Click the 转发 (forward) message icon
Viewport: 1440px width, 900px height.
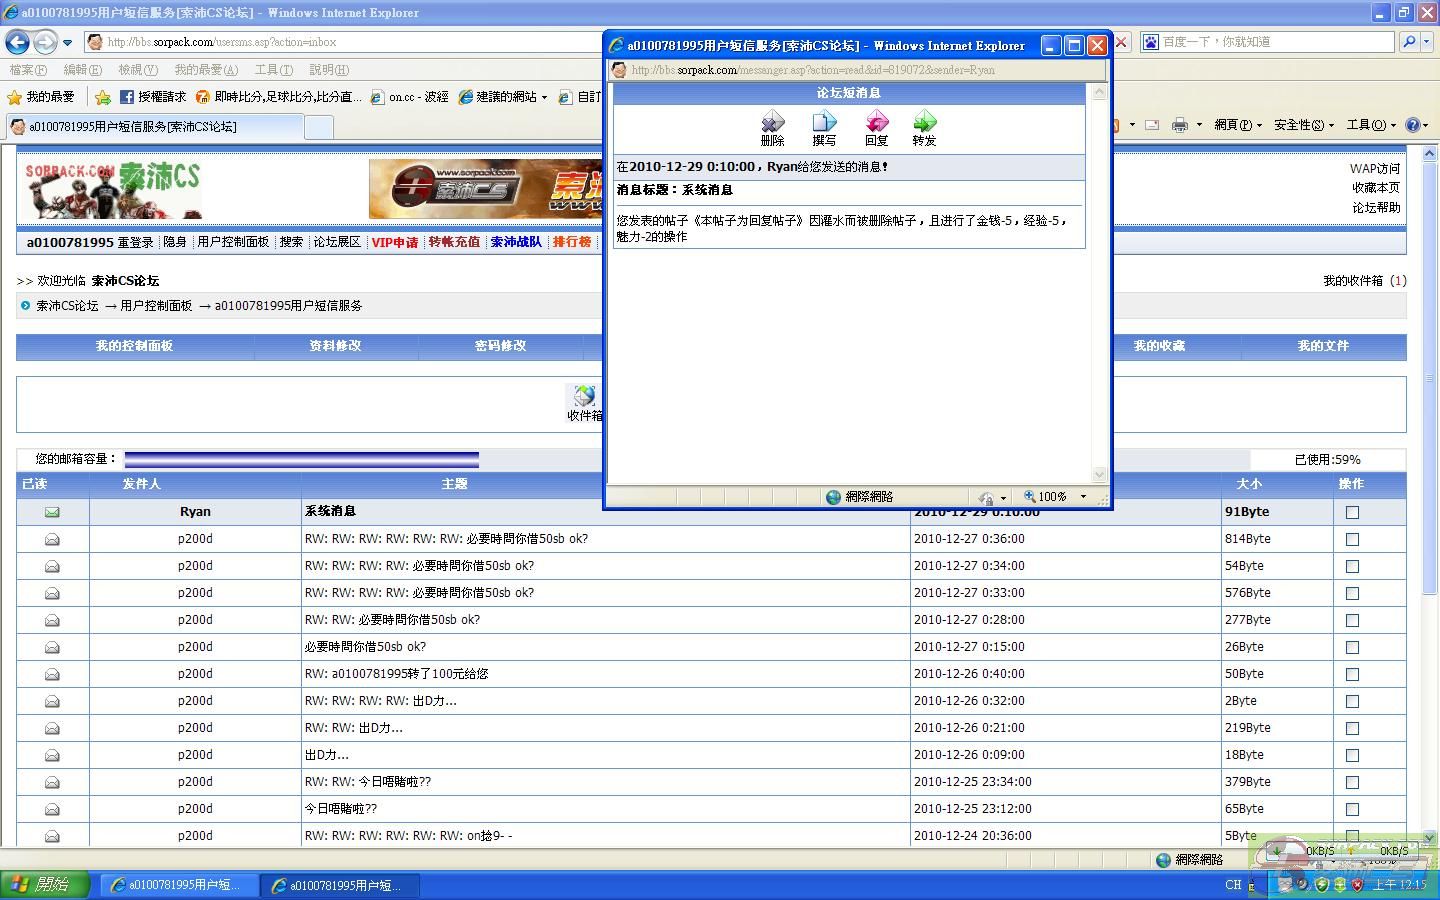tap(924, 123)
